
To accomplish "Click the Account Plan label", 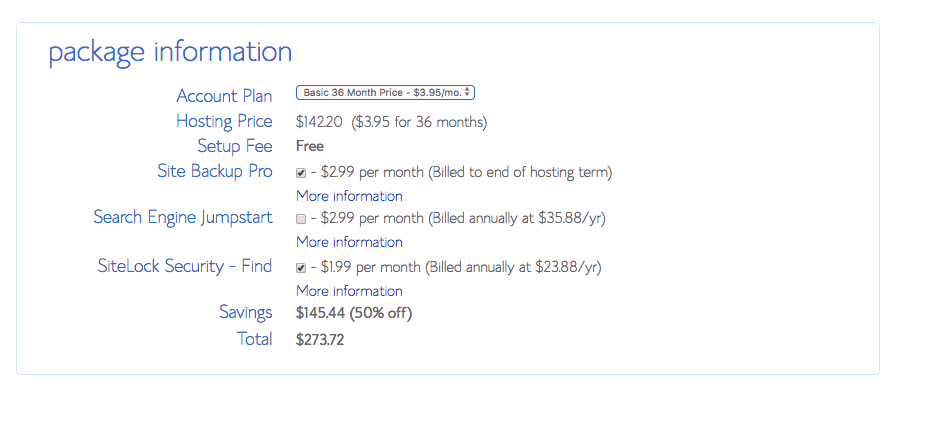I will coord(224,96).
